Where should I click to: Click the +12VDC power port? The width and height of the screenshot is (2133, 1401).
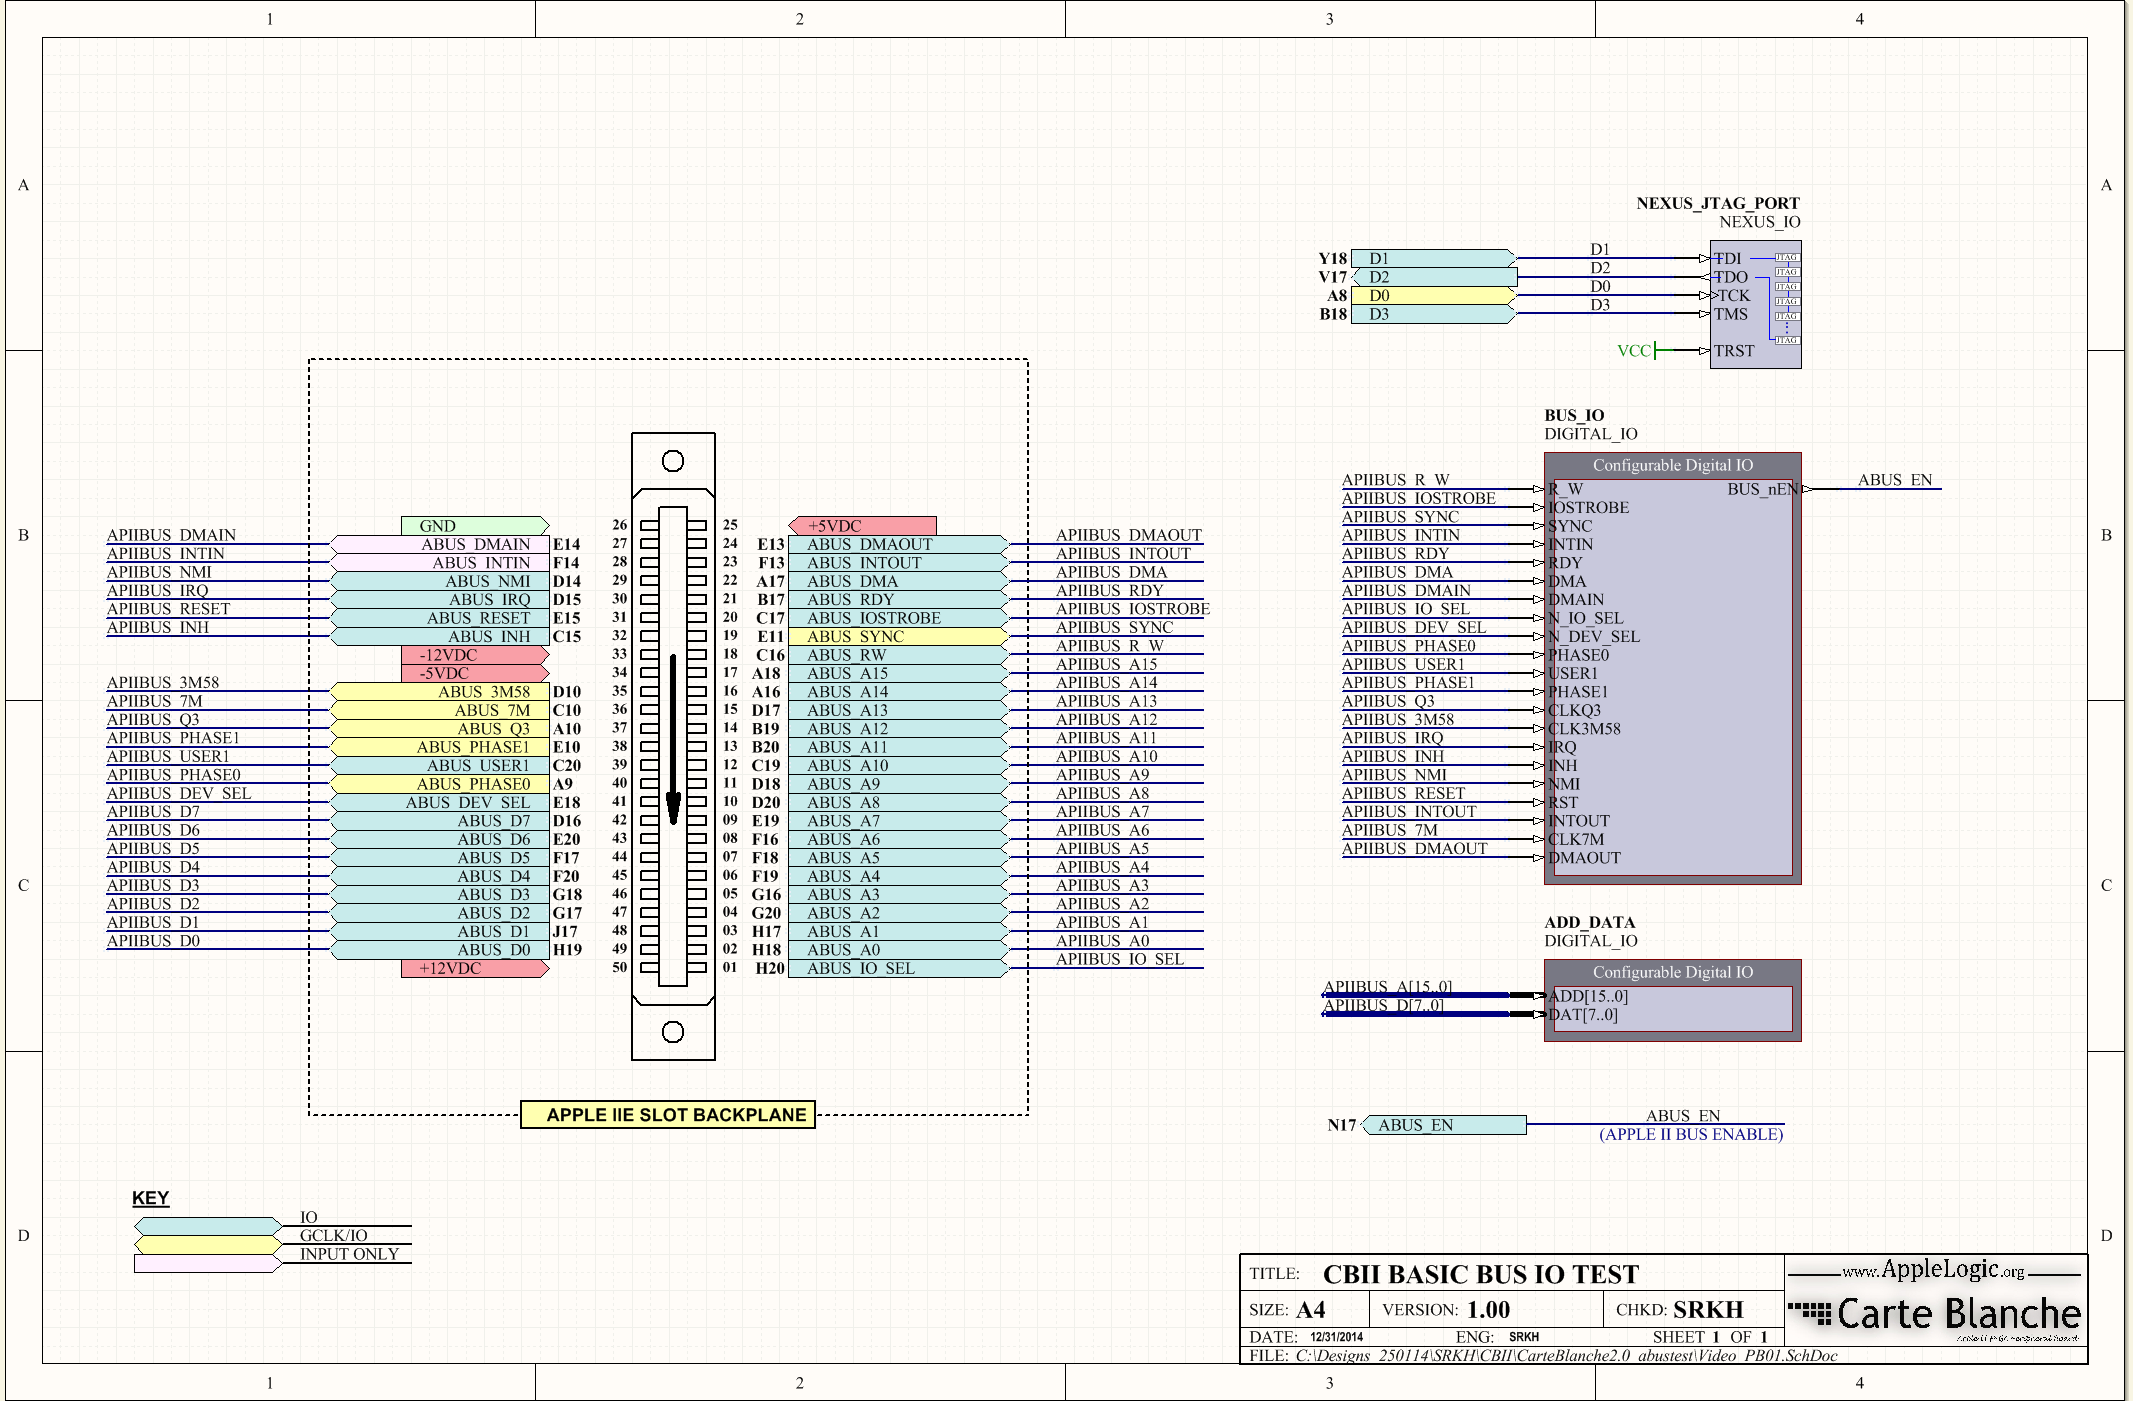pos(475,968)
